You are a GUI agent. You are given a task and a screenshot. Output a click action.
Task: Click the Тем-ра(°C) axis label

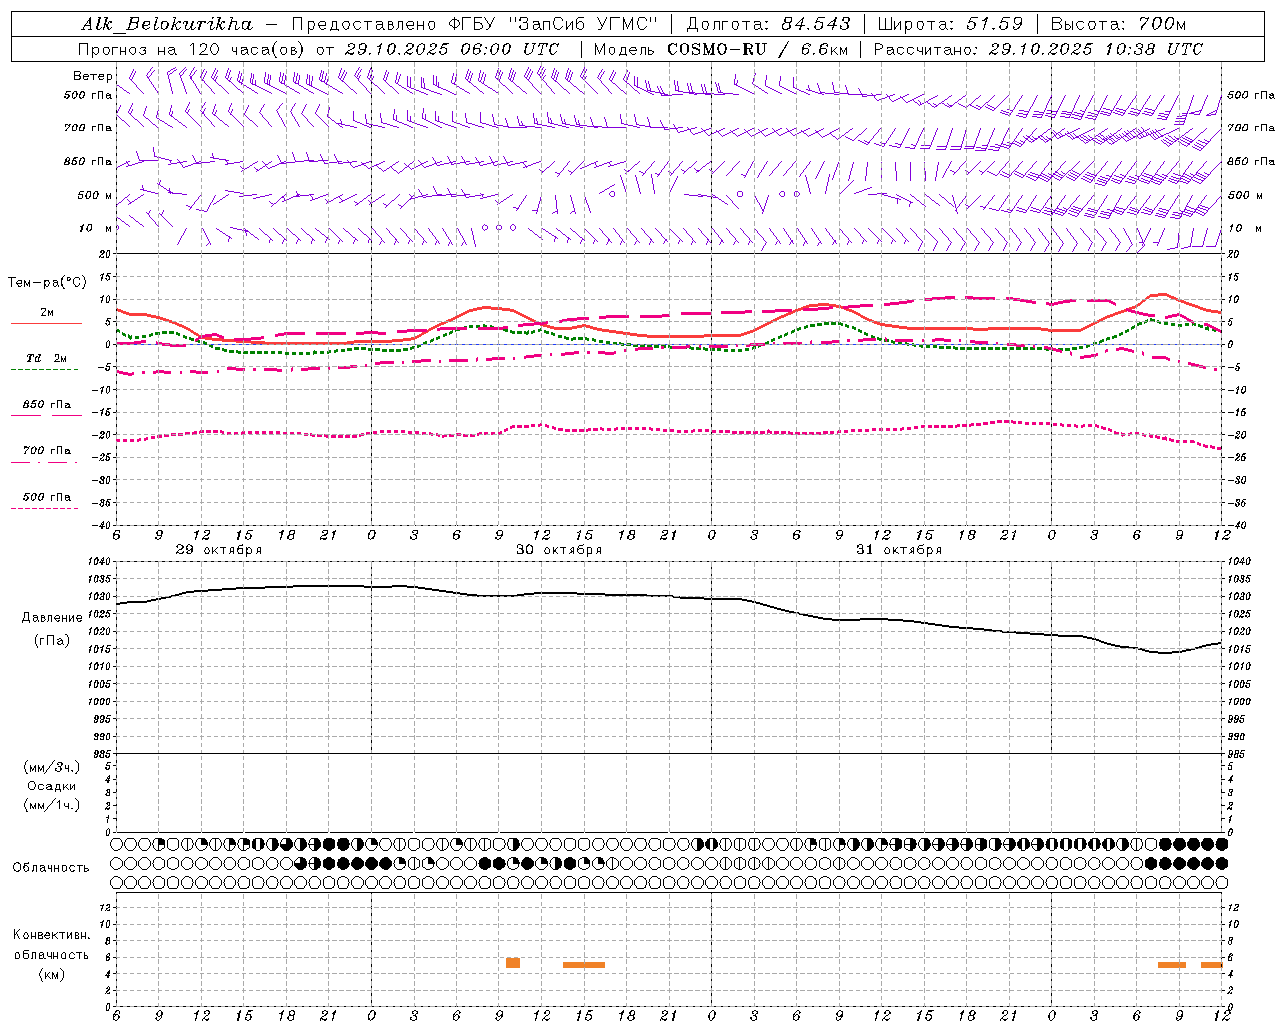[x=47, y=283]
